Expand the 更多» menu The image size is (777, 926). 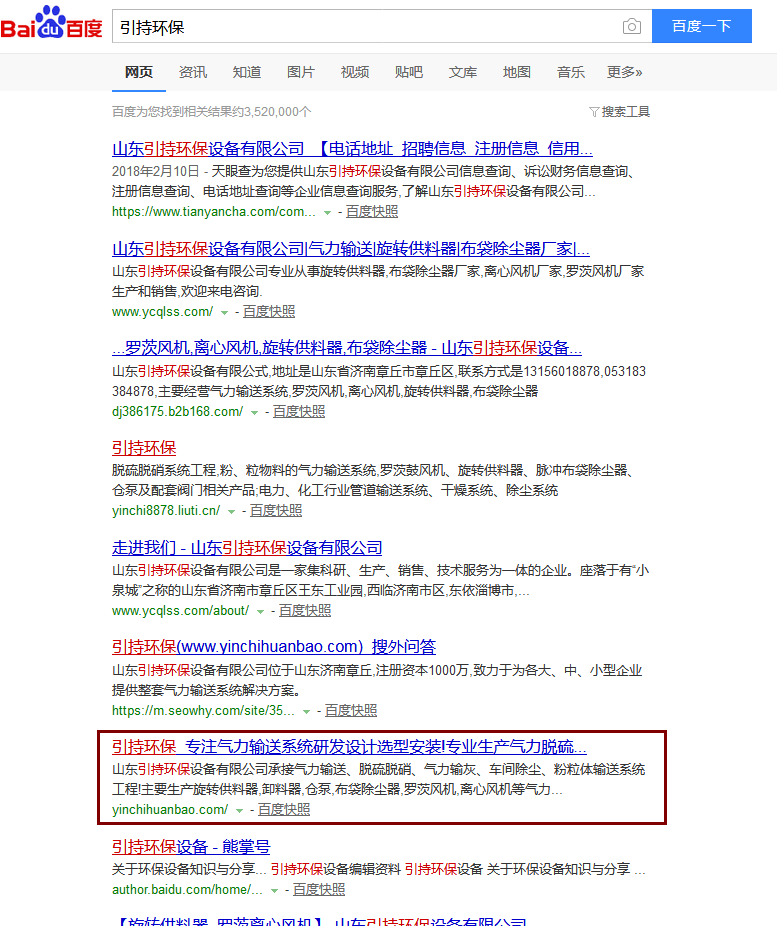pos(625,72)
